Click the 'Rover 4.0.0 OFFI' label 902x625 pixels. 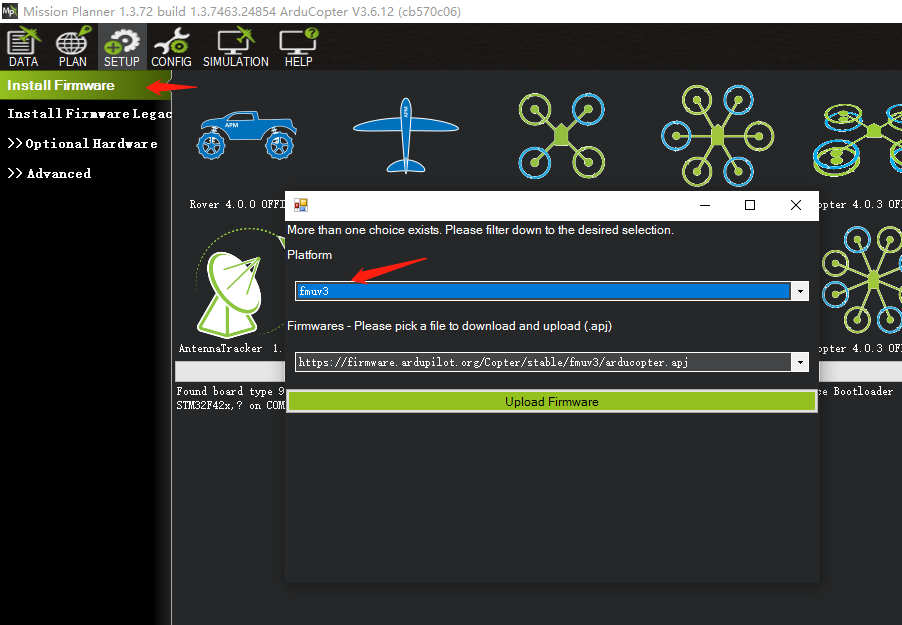pos(237,205)
